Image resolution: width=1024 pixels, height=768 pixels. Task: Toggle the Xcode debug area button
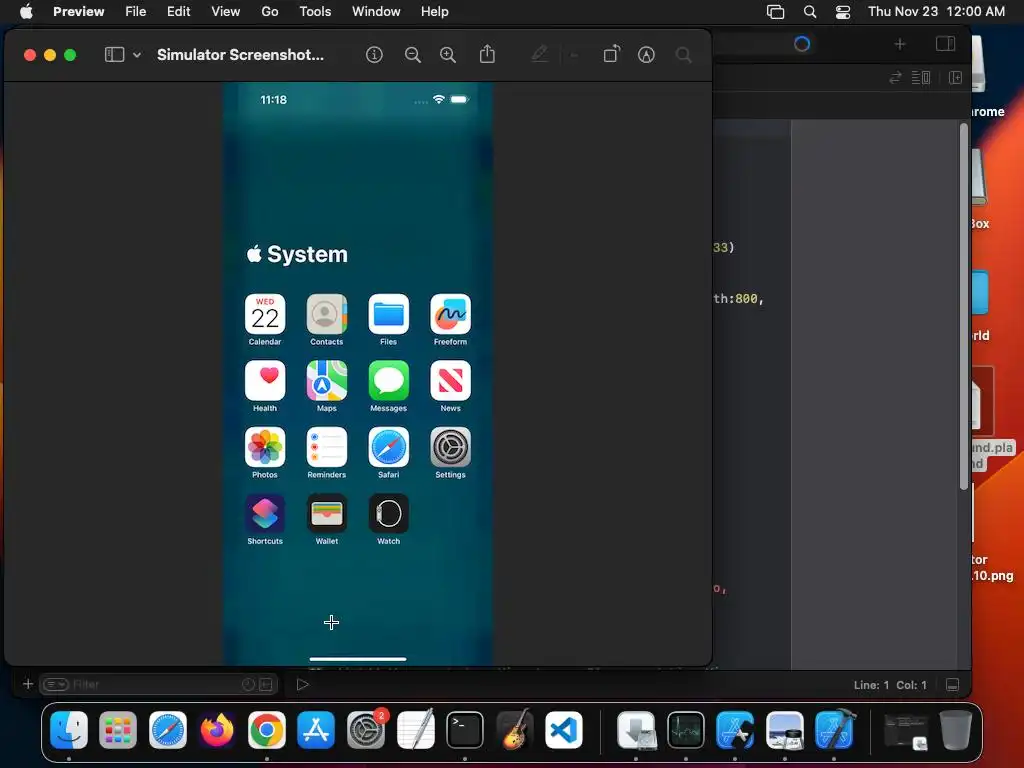tap(952, 684)
